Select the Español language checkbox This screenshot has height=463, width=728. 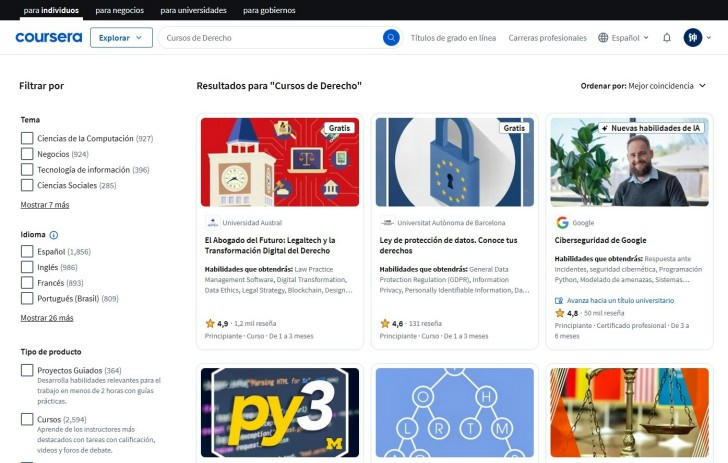click(27, 252)
